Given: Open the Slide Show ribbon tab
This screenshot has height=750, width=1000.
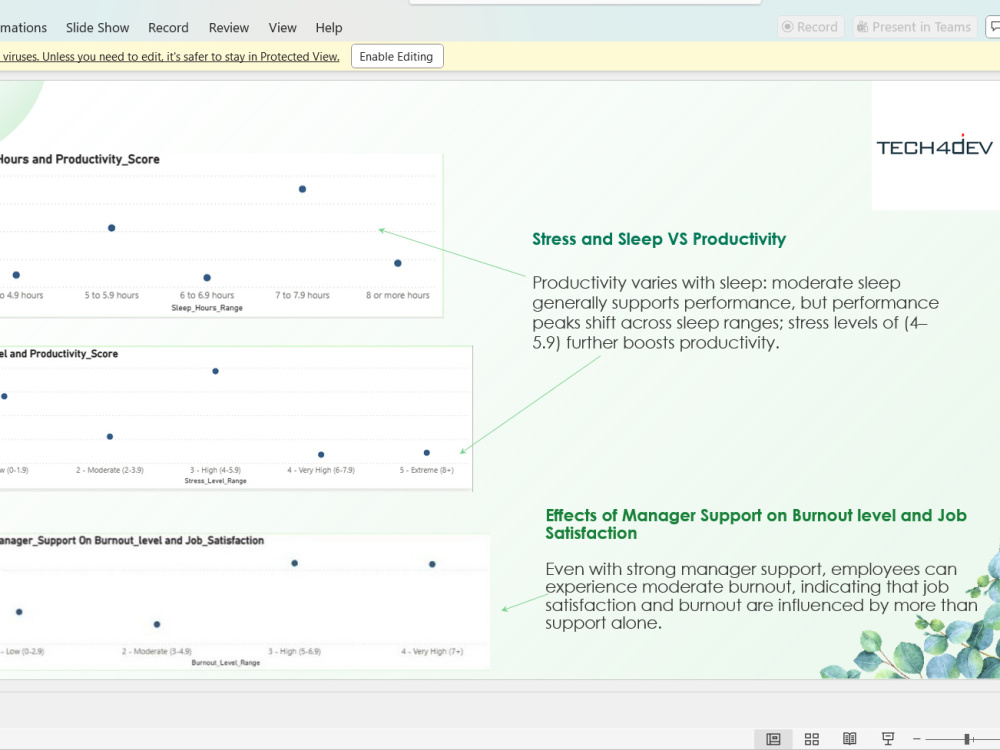Looking at the screenshot, I should [x=97, y=27].
